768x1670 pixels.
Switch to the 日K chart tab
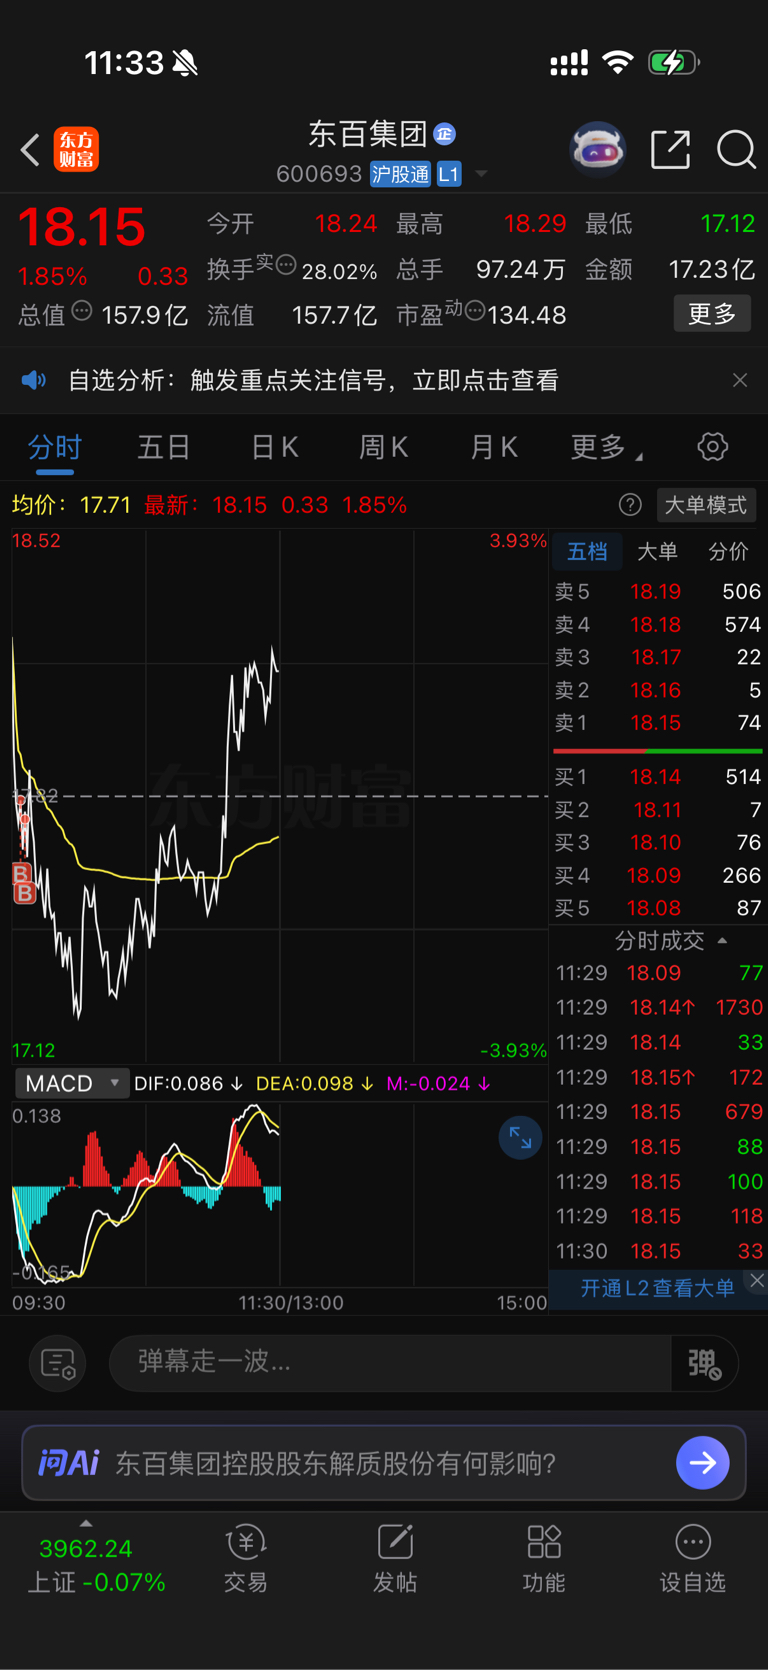point(274,447)
